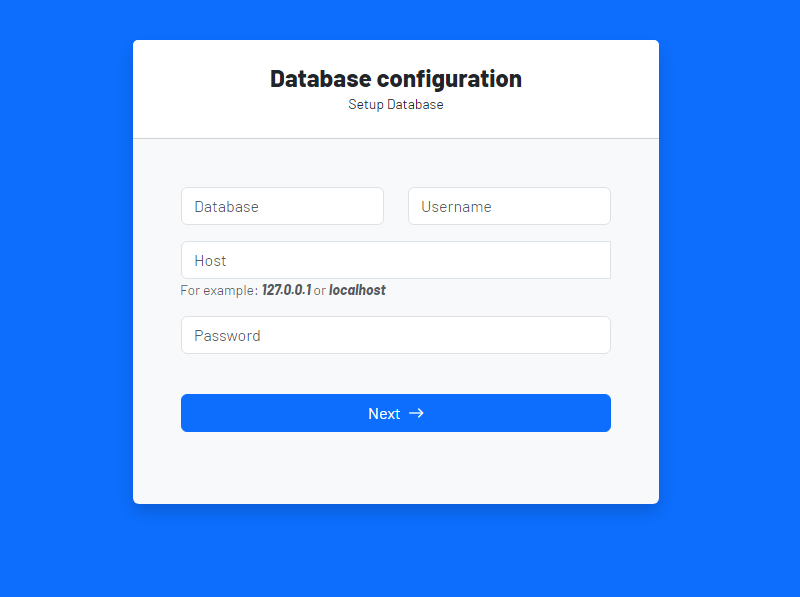Click the "localhost" example hint text
Screen dimensions: 800x597
click(357, 290)
